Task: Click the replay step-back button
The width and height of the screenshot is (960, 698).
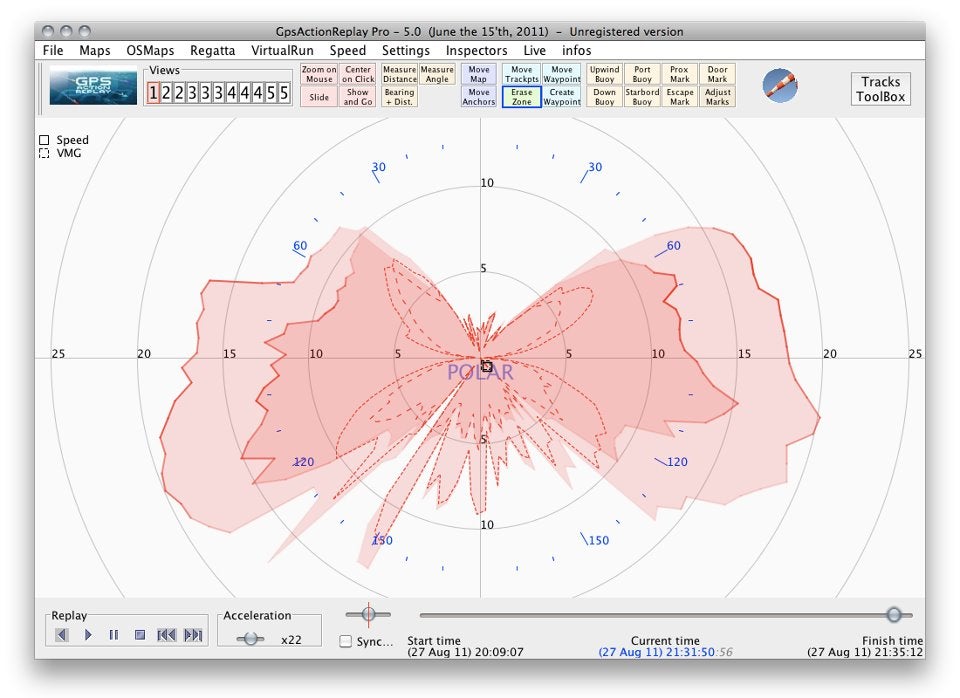Action: point(61,635)
